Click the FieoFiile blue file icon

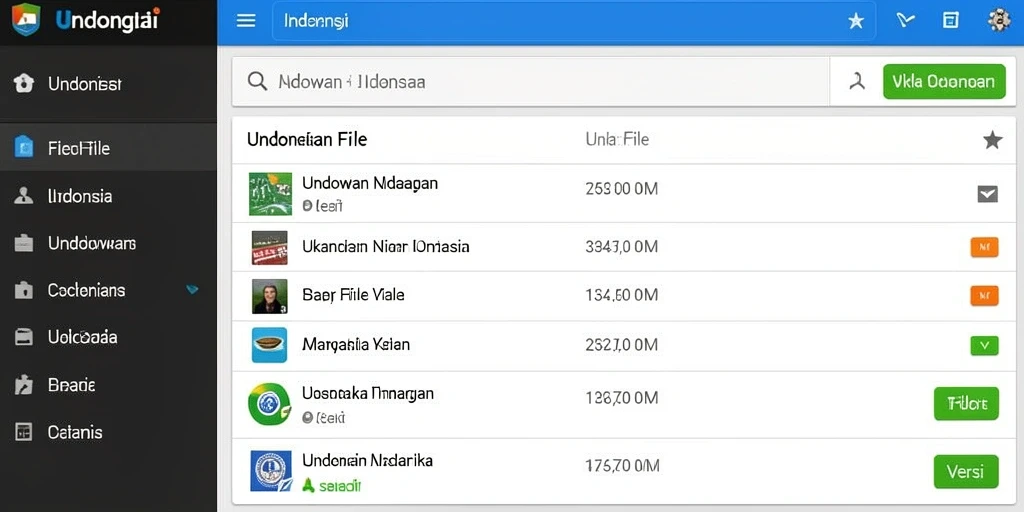tap(24, 148)
